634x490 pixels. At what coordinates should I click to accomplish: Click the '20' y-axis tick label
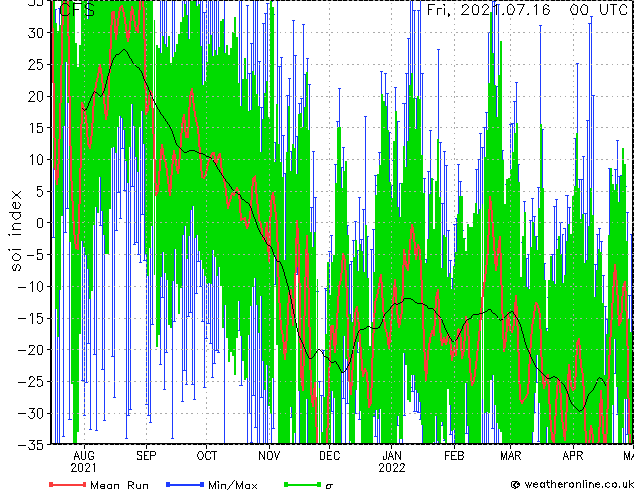[35, 96]
